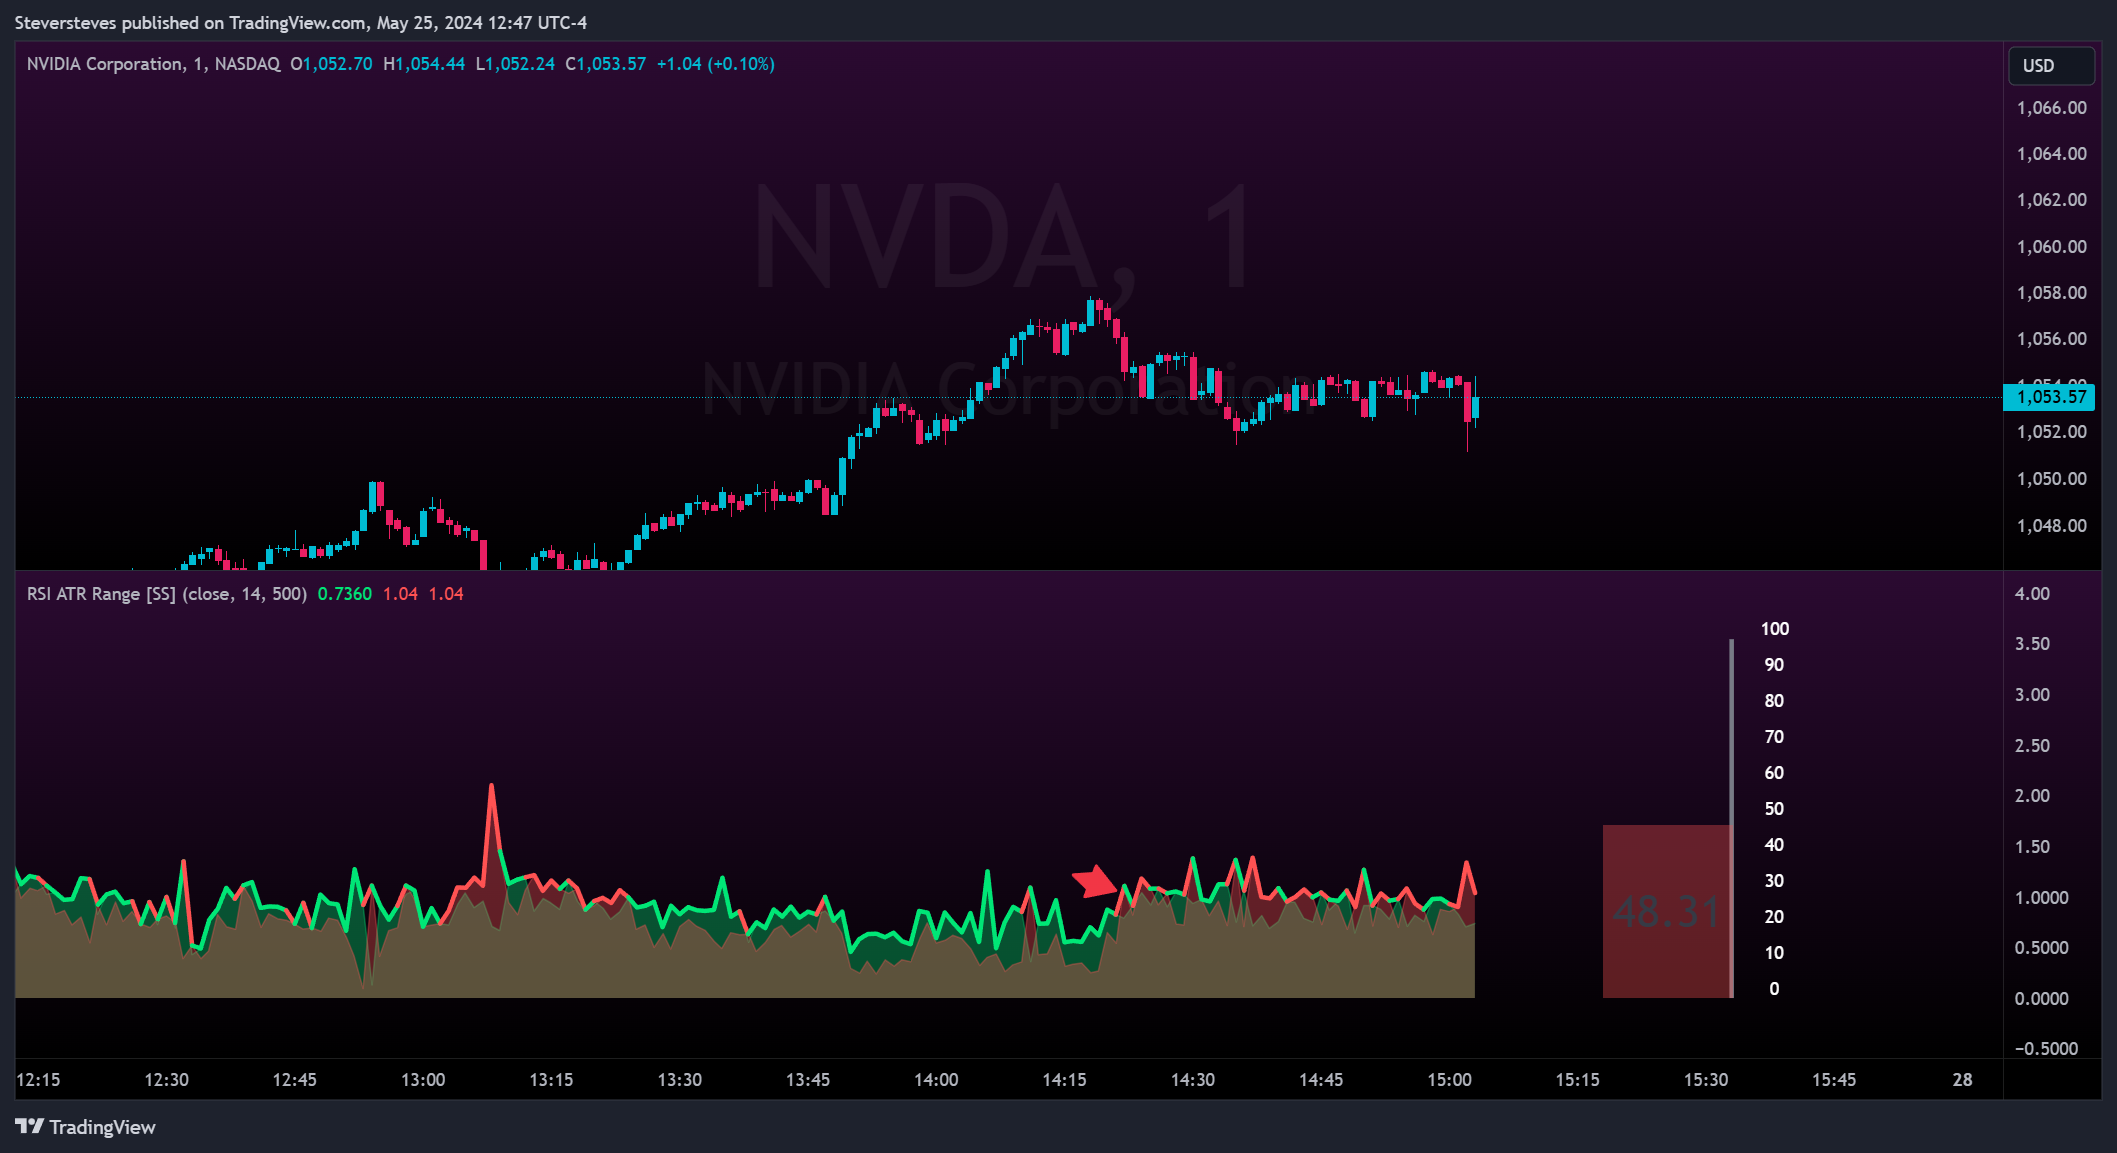
Task: Click the 0 label on the RSI gauge
Action: point(1774,989)
